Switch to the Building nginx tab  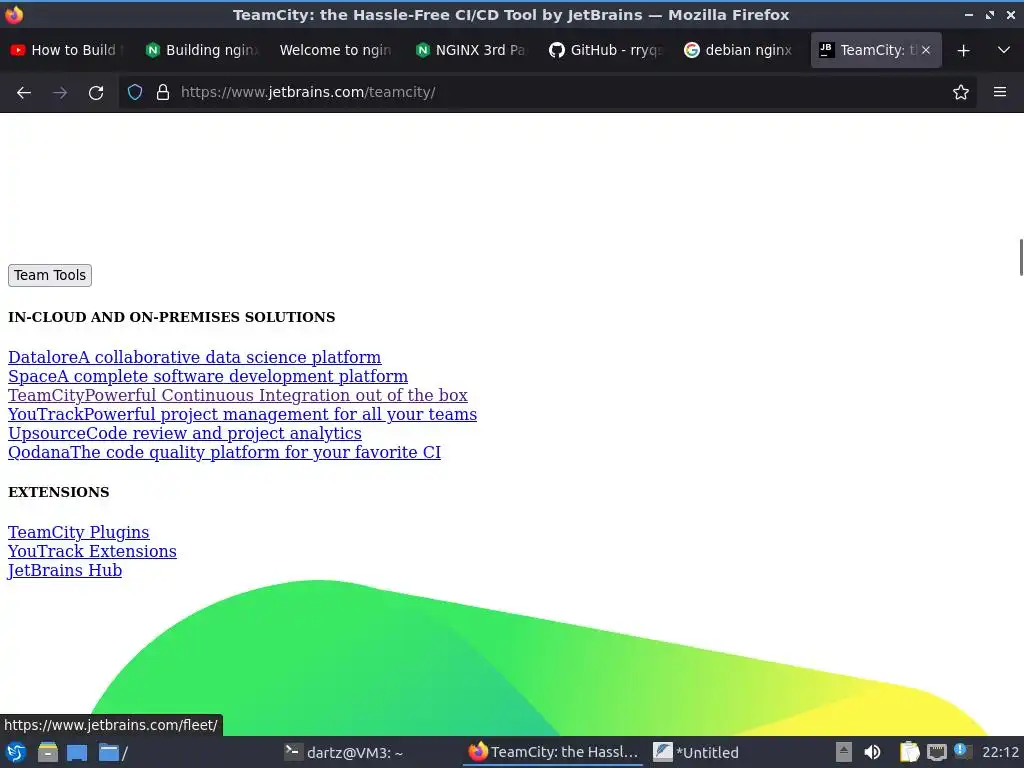click(202, 50)
